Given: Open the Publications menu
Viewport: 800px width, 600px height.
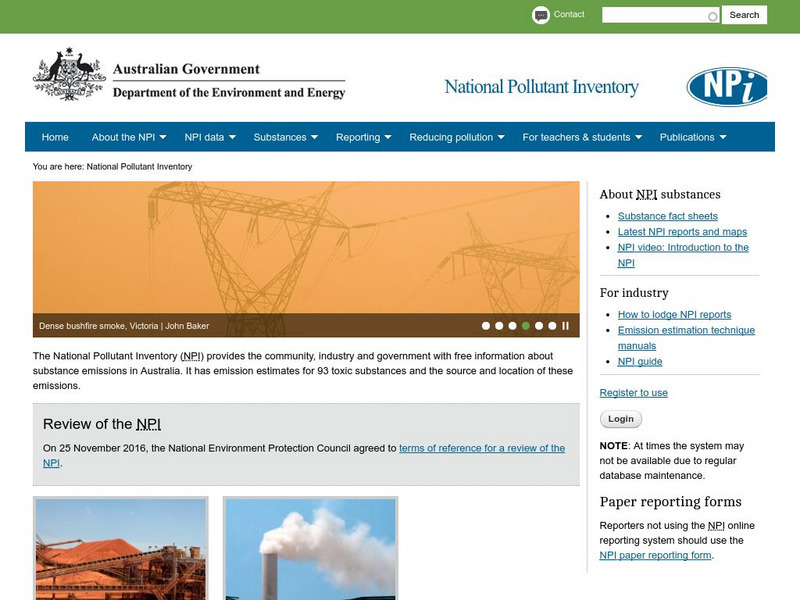Looking at the screenshot, I should pos(687,137).
